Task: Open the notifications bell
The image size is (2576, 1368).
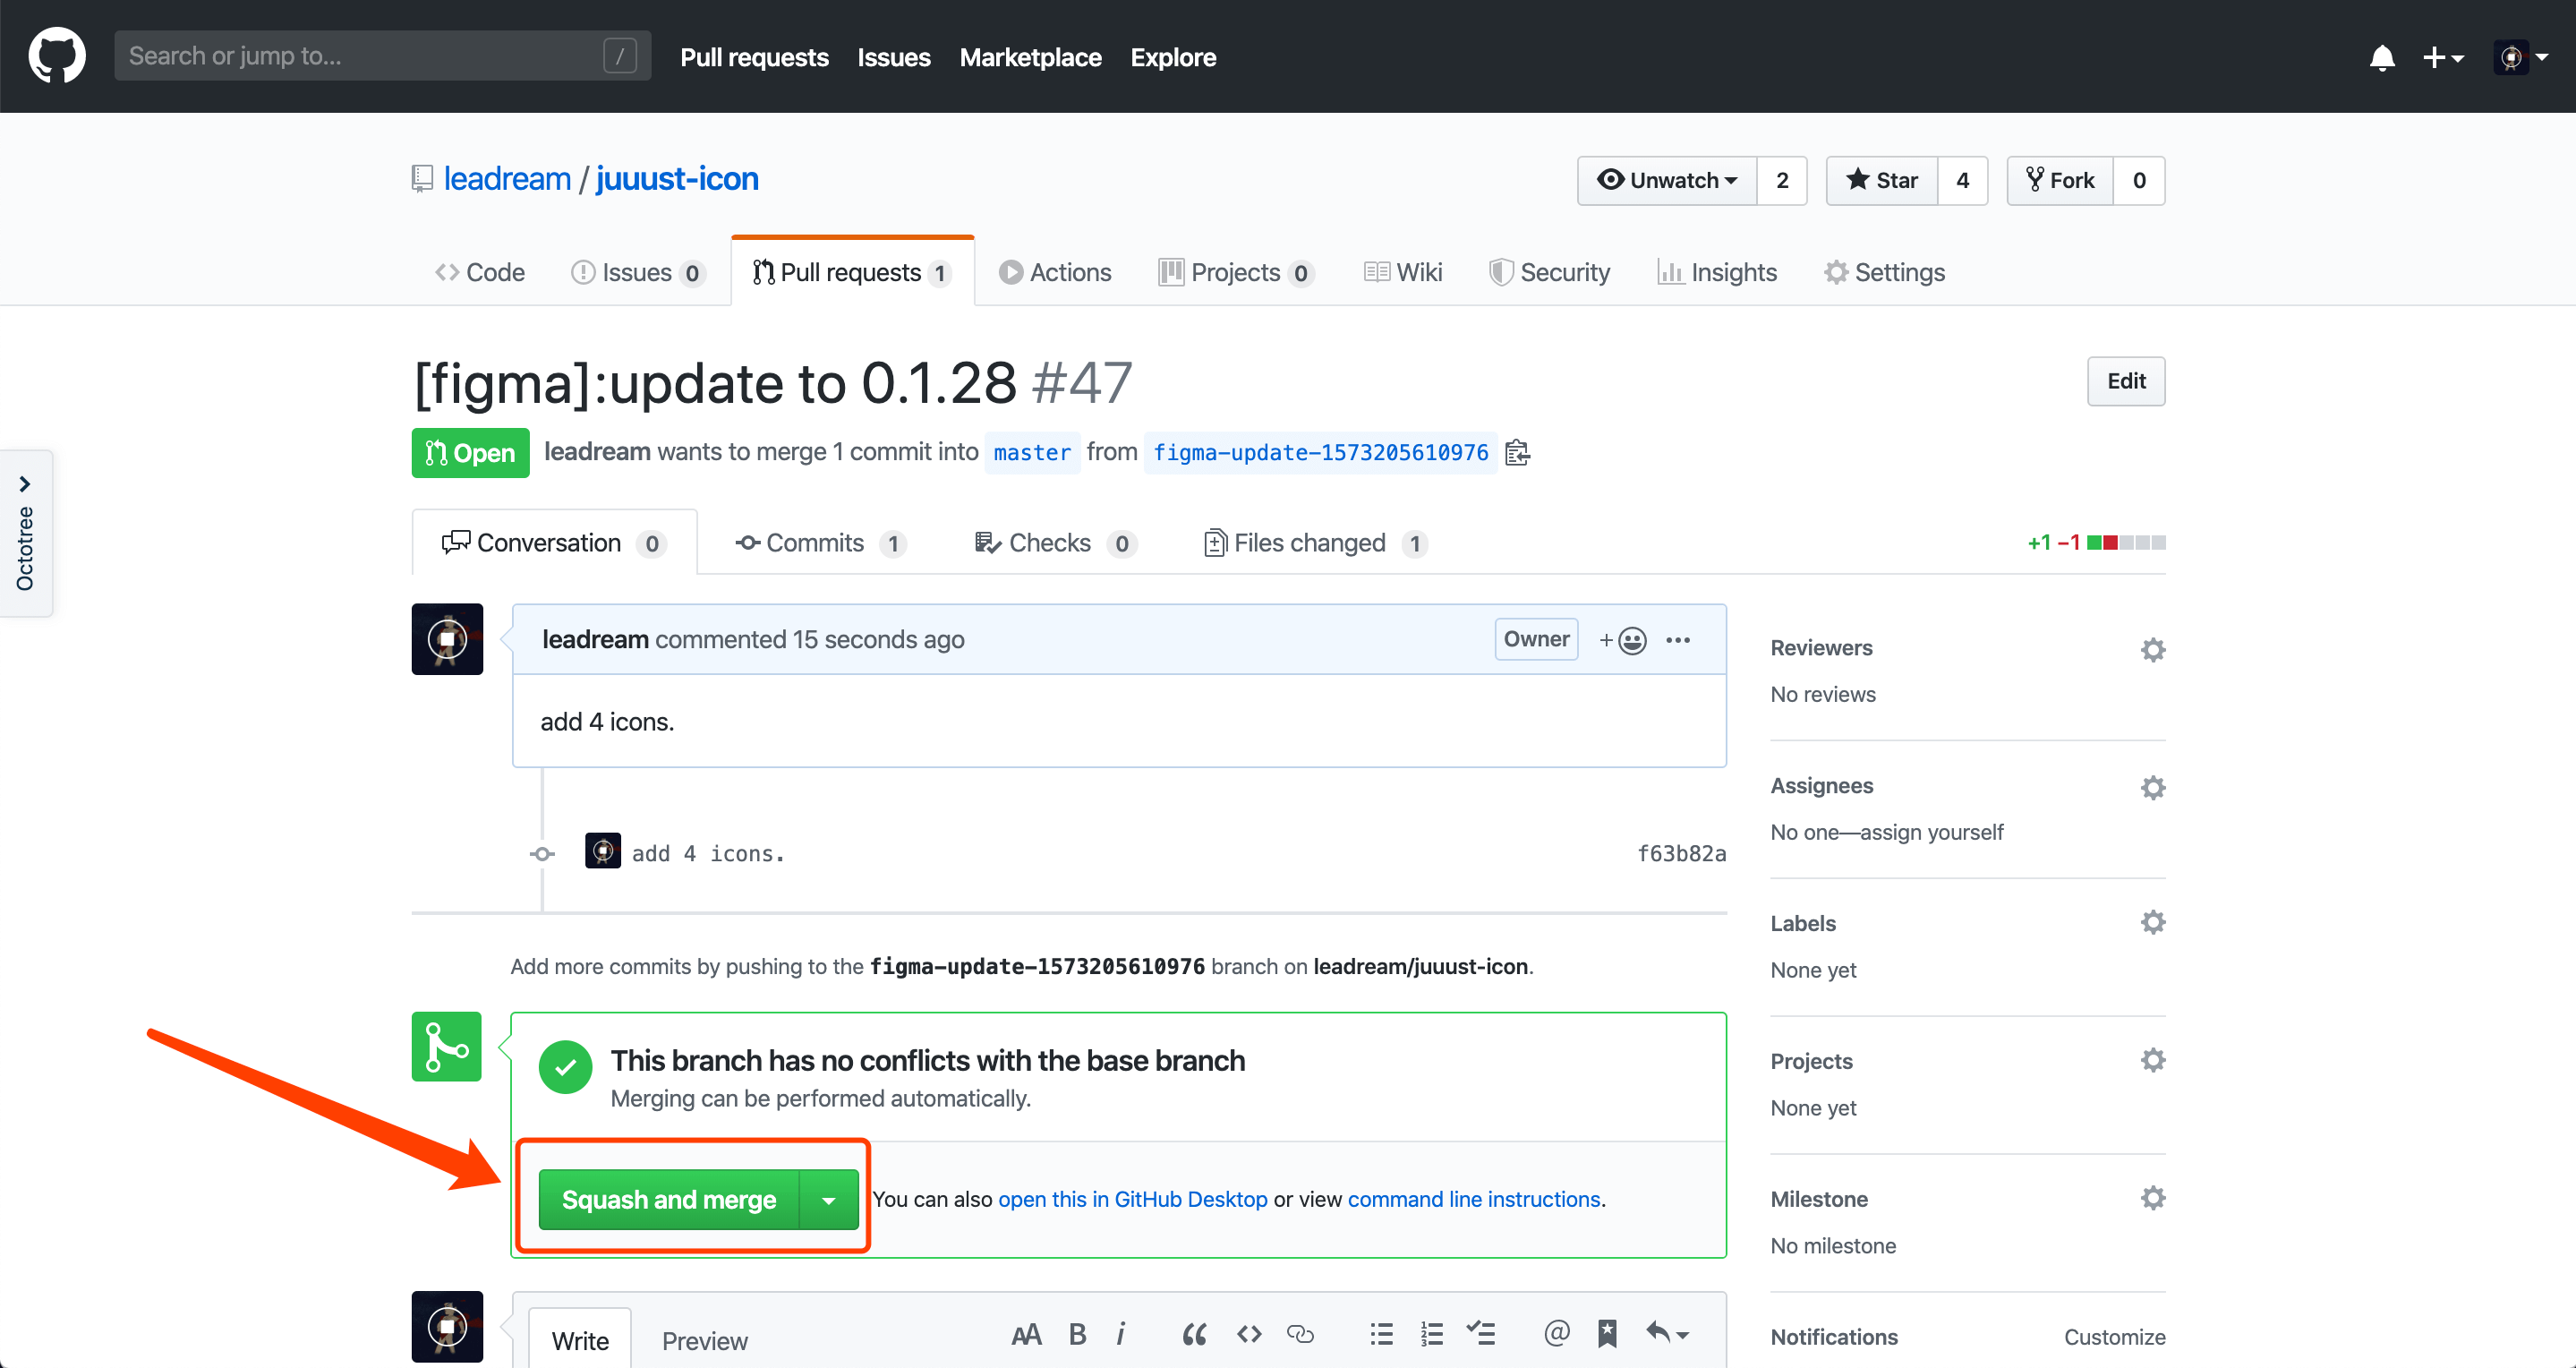Action: click(2382, 58)
